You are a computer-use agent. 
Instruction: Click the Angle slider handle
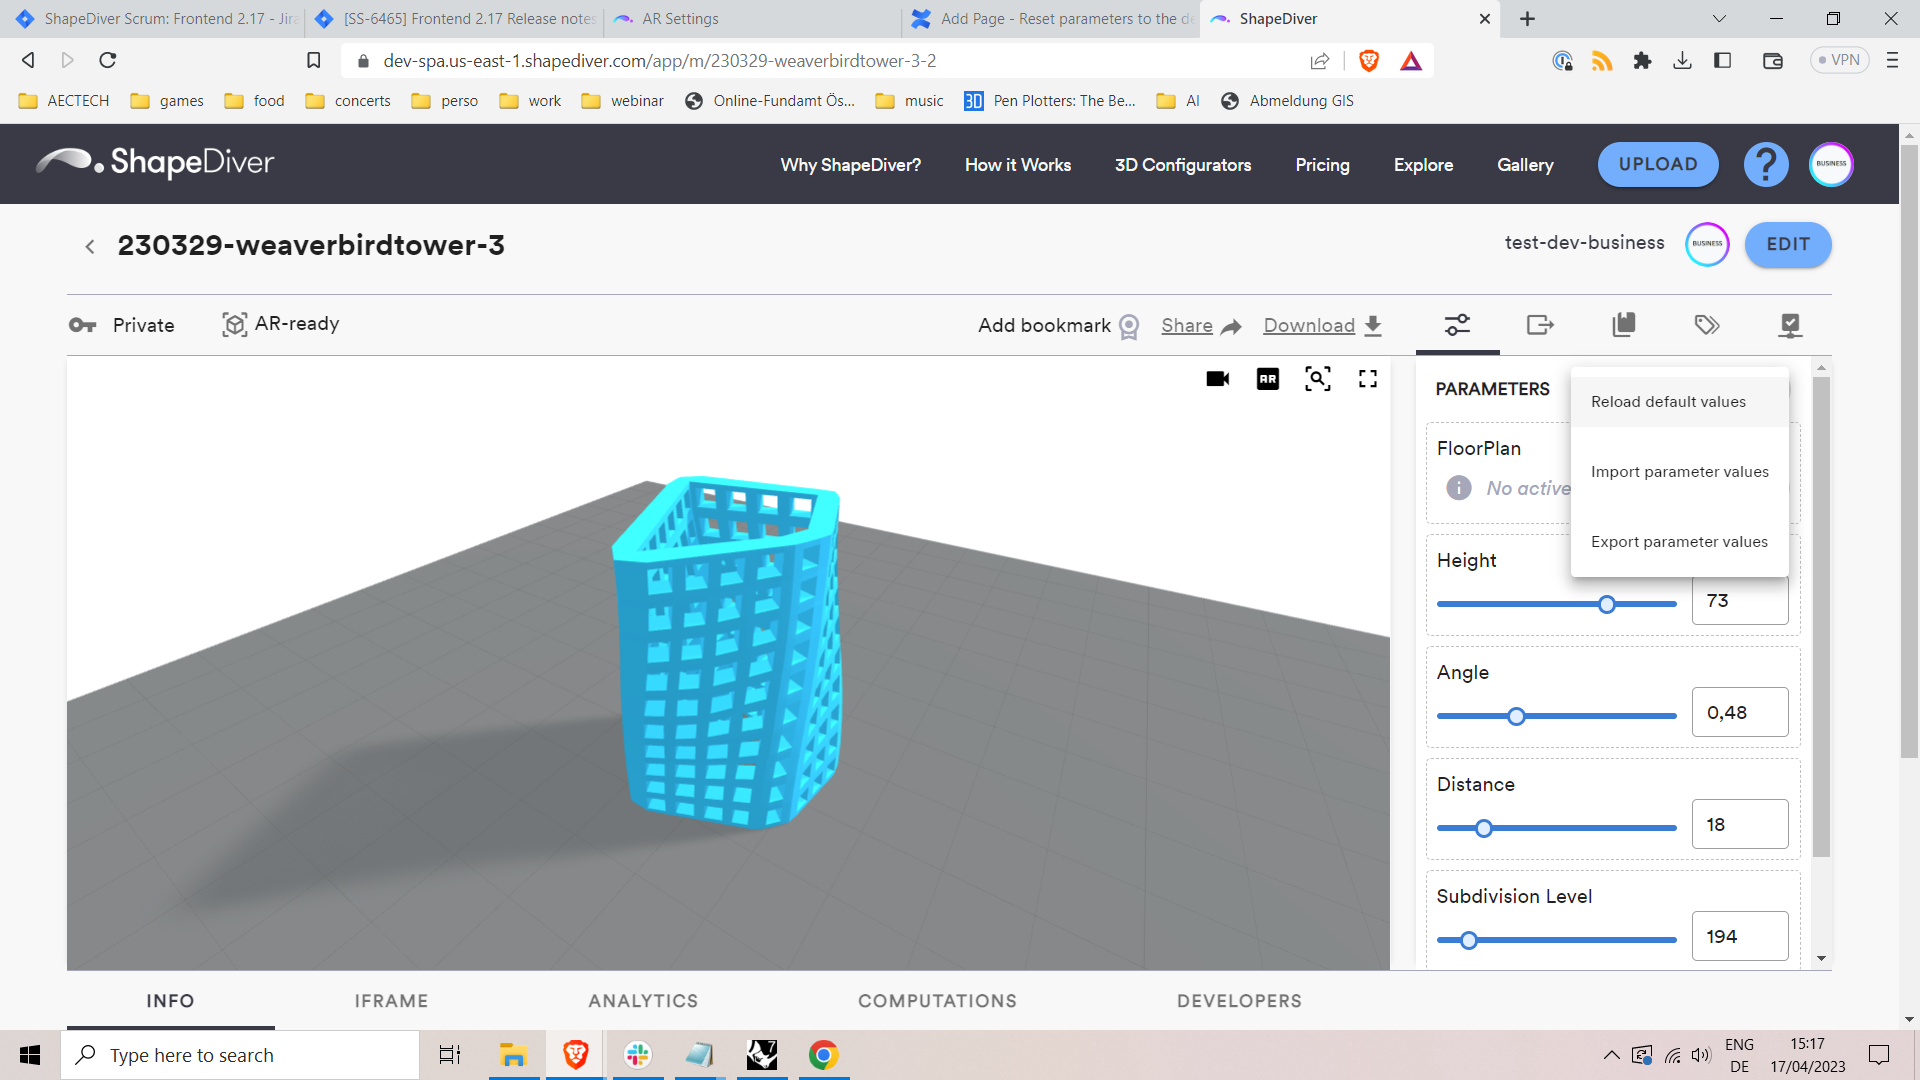(x=1516, y=716)
